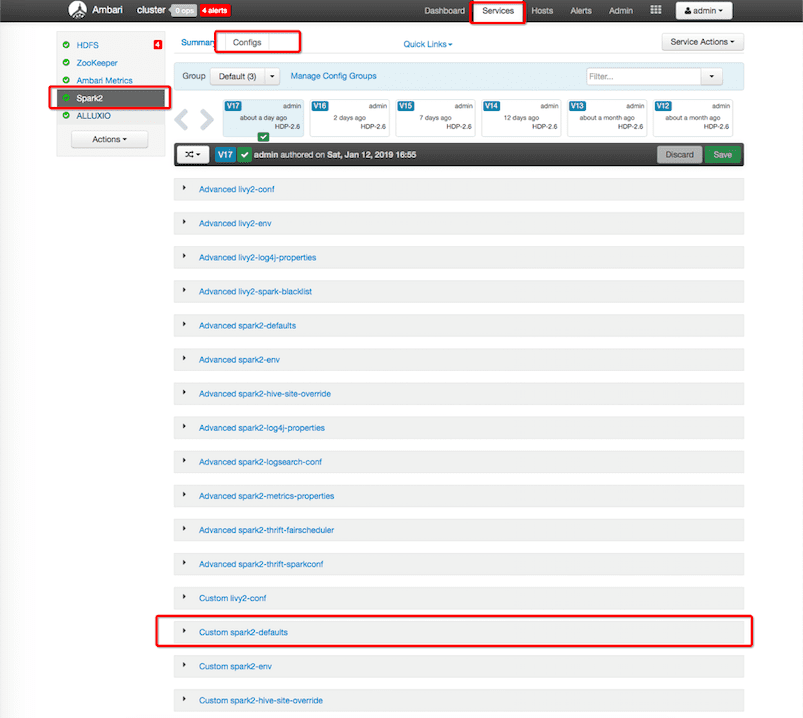803x718 pixels.
Task: Click the ALLUXIO green status icon
Action: [66, 115]
